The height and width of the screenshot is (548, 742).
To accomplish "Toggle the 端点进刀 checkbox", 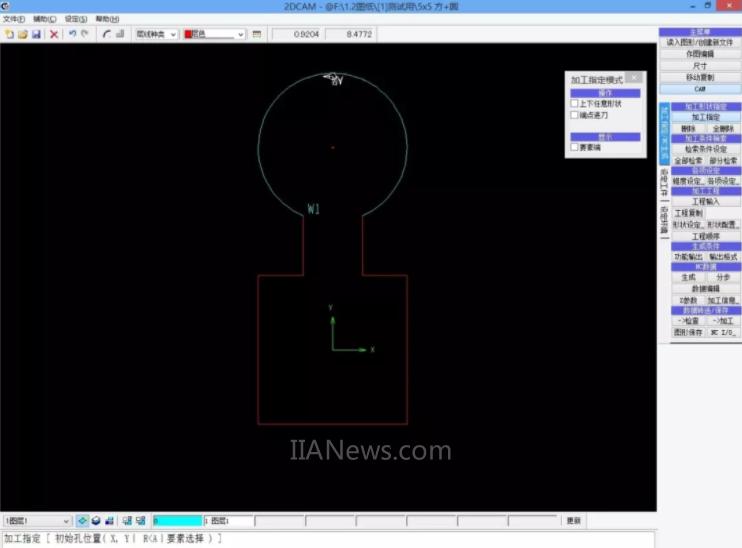I will tap(574, 115).
